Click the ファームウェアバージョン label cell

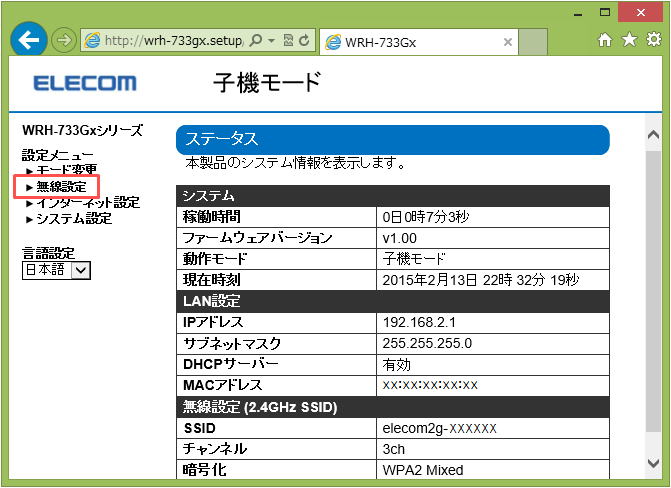pyautogui.click(x=276, y=238)
